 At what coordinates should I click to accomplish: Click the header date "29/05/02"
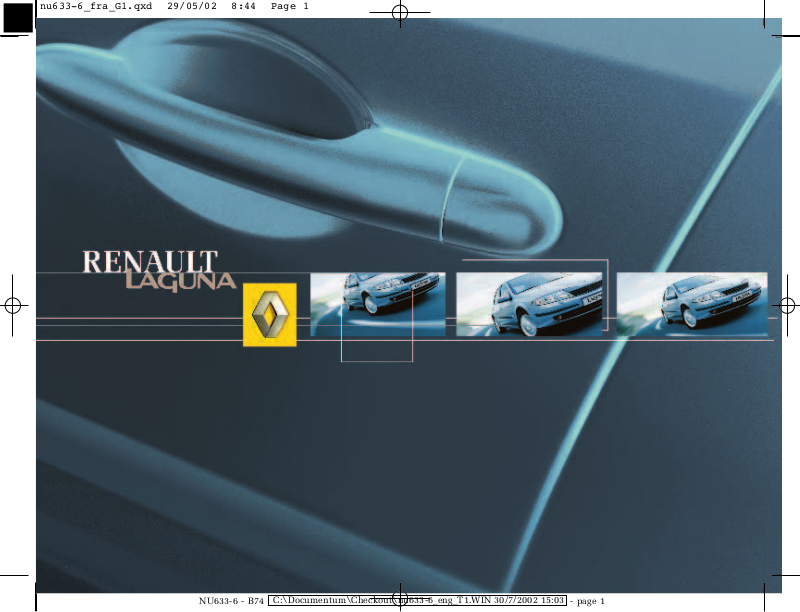tap(192, 6)
